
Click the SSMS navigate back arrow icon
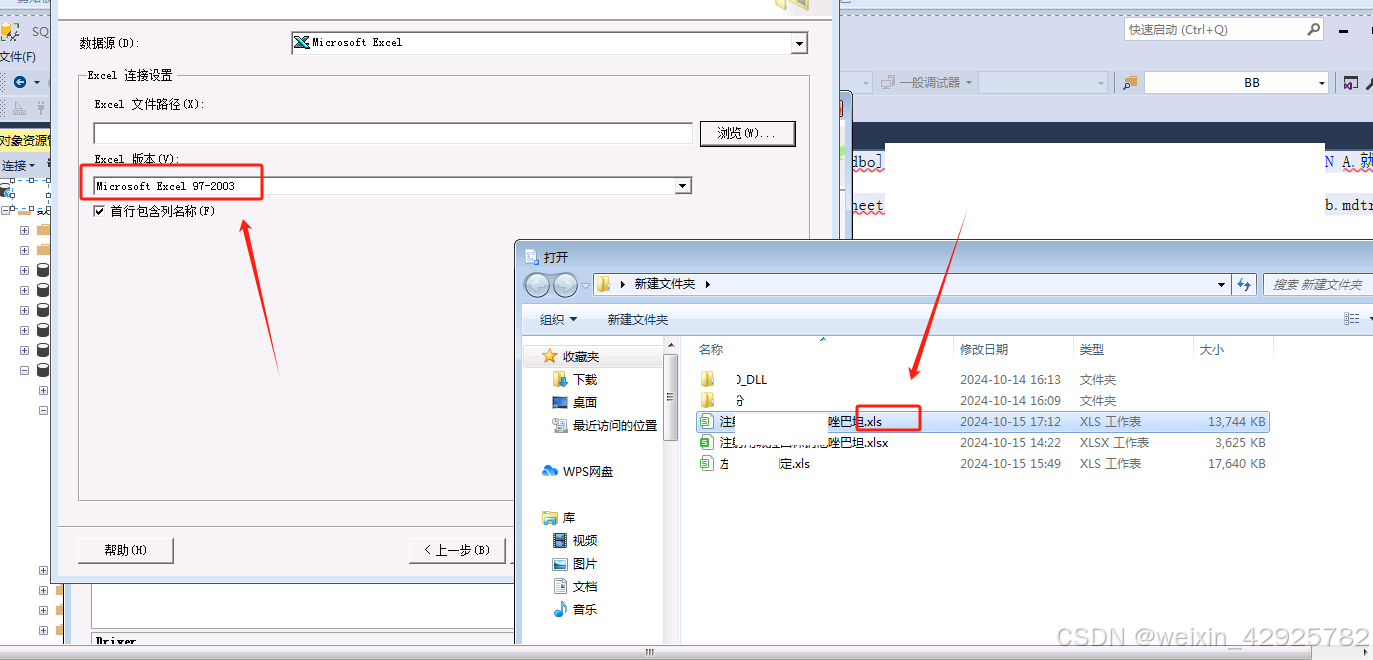(19, 82)
